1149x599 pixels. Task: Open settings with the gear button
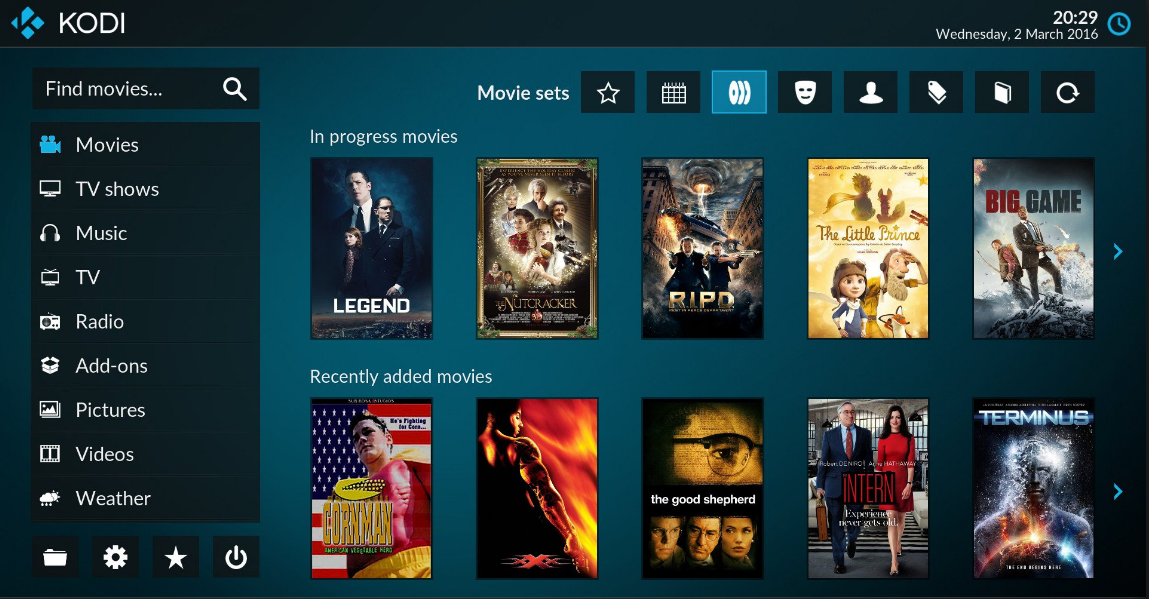115,557
